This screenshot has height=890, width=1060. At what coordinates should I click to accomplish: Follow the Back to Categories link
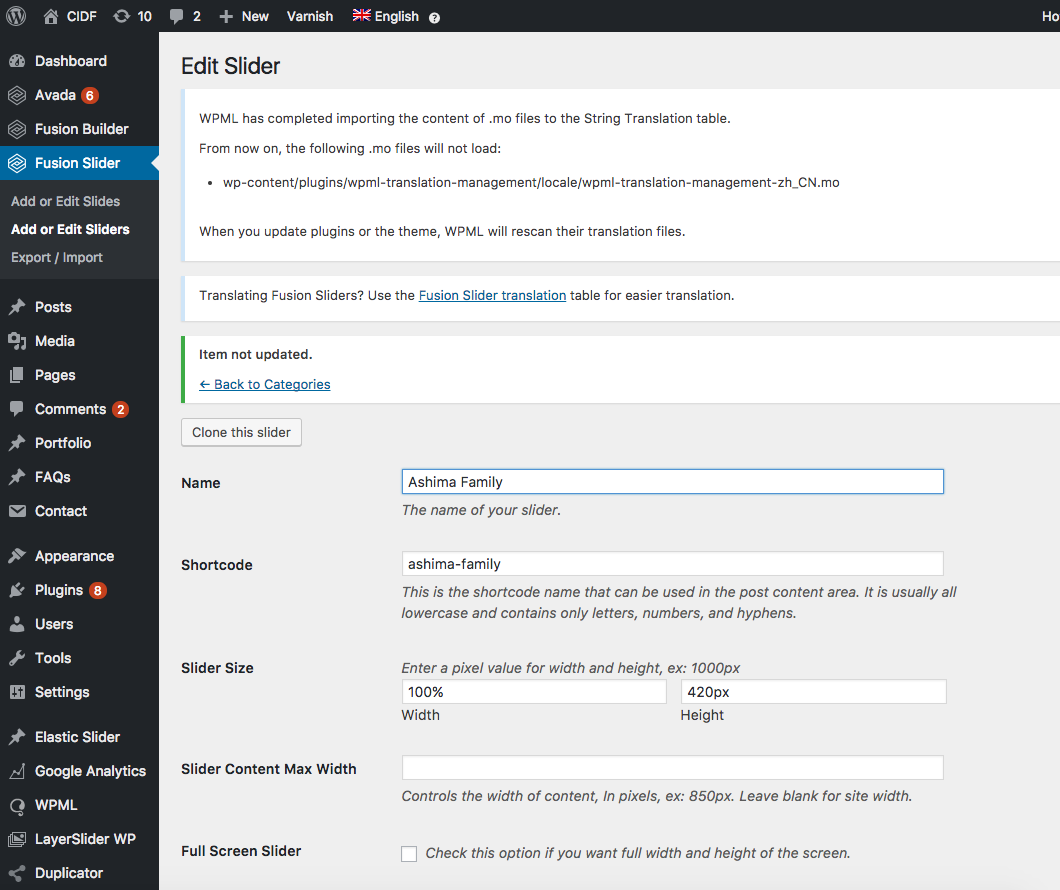pos(265,385)
